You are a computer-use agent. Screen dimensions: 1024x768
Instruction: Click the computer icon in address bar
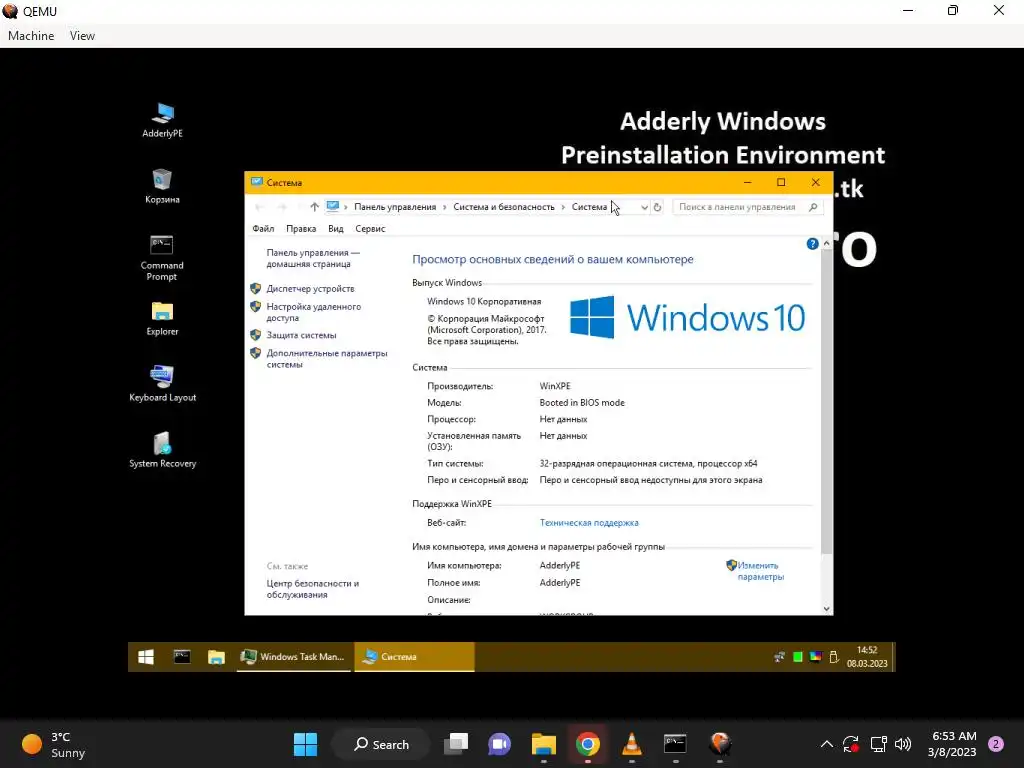333,206
